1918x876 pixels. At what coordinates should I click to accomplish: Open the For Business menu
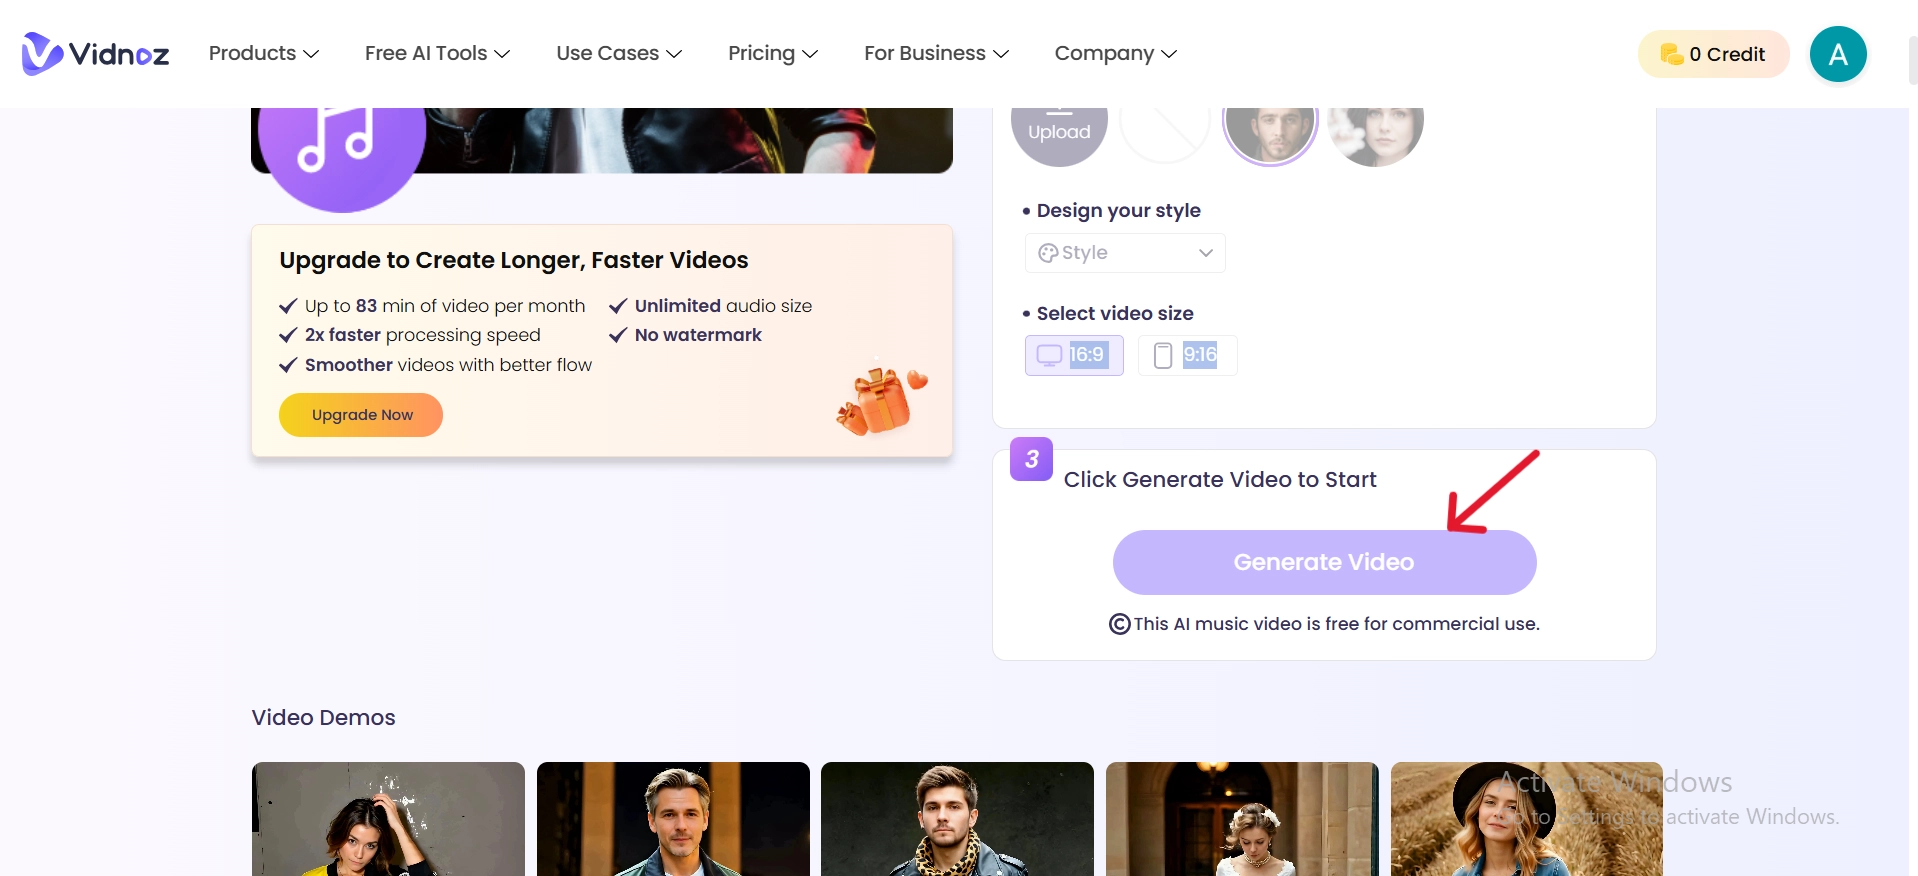point(936,53)
